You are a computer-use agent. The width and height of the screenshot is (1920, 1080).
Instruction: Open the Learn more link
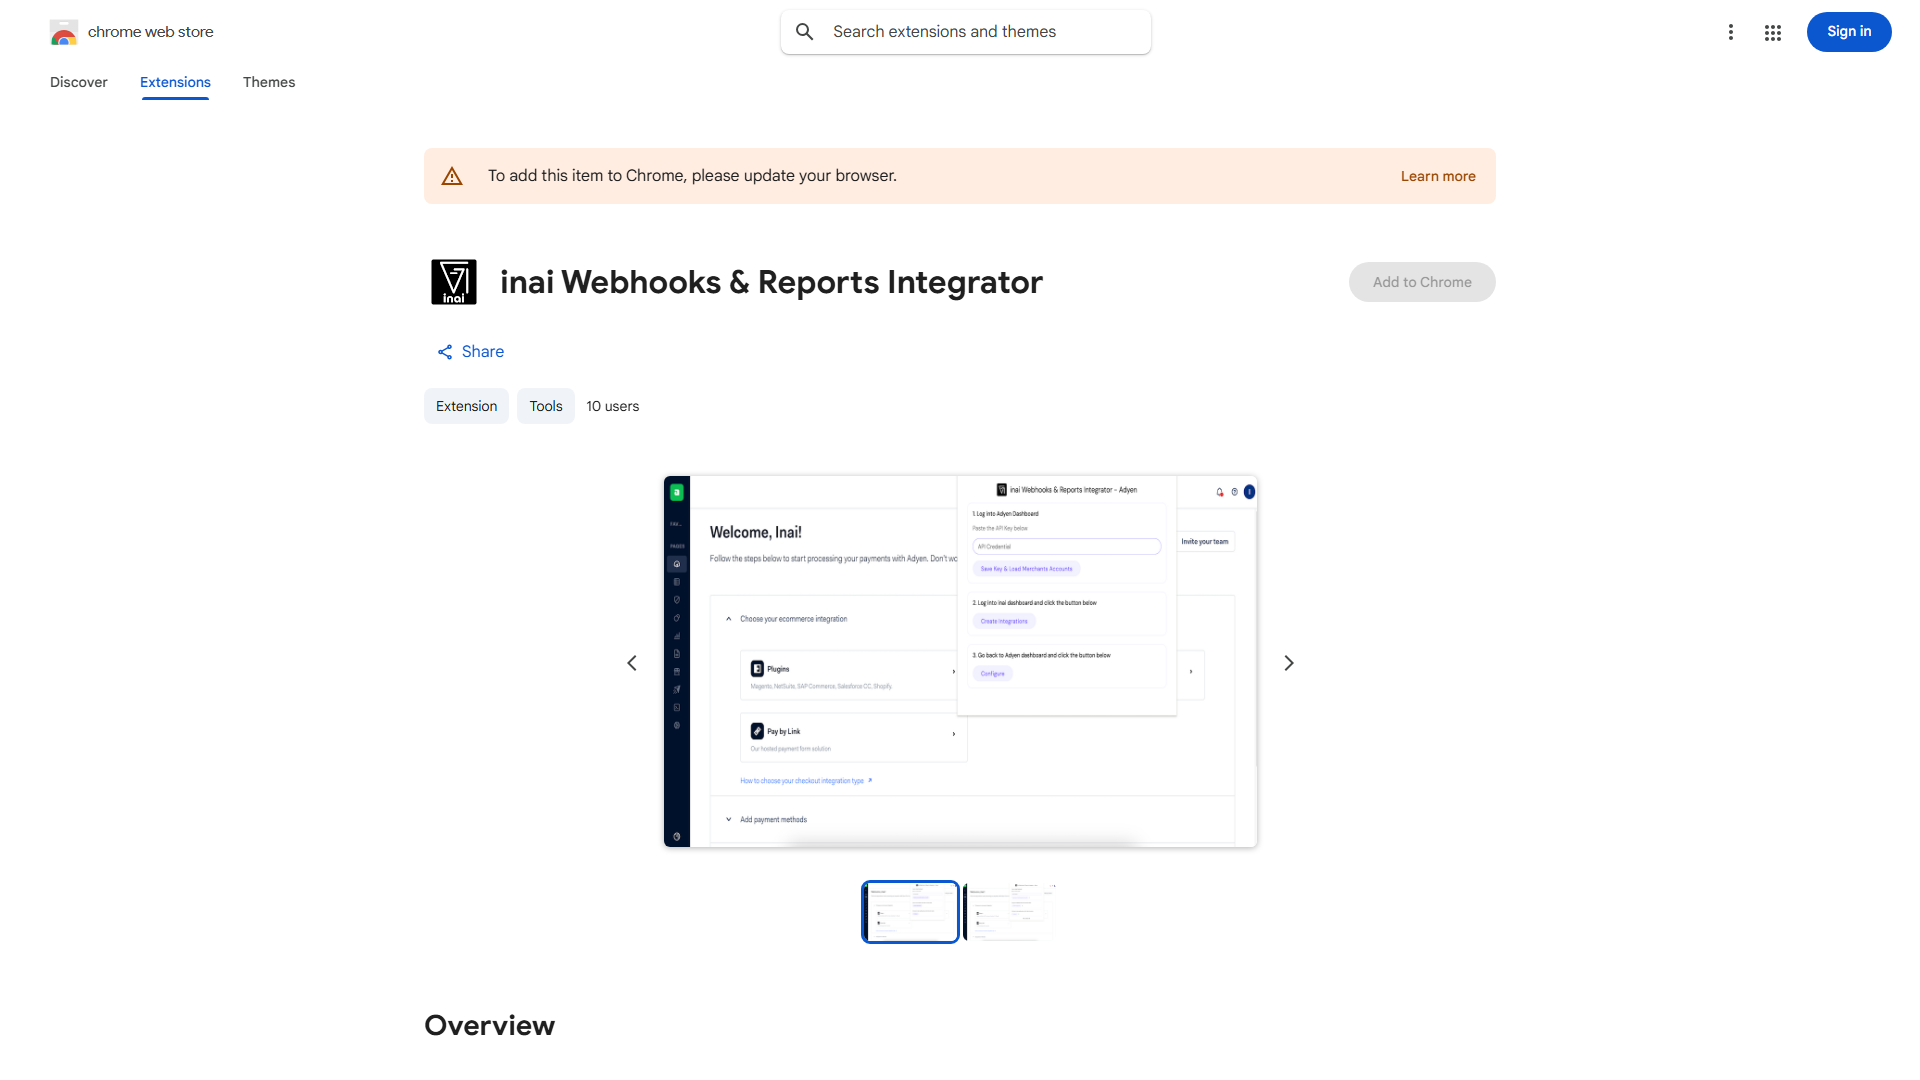click(1437, 176)
